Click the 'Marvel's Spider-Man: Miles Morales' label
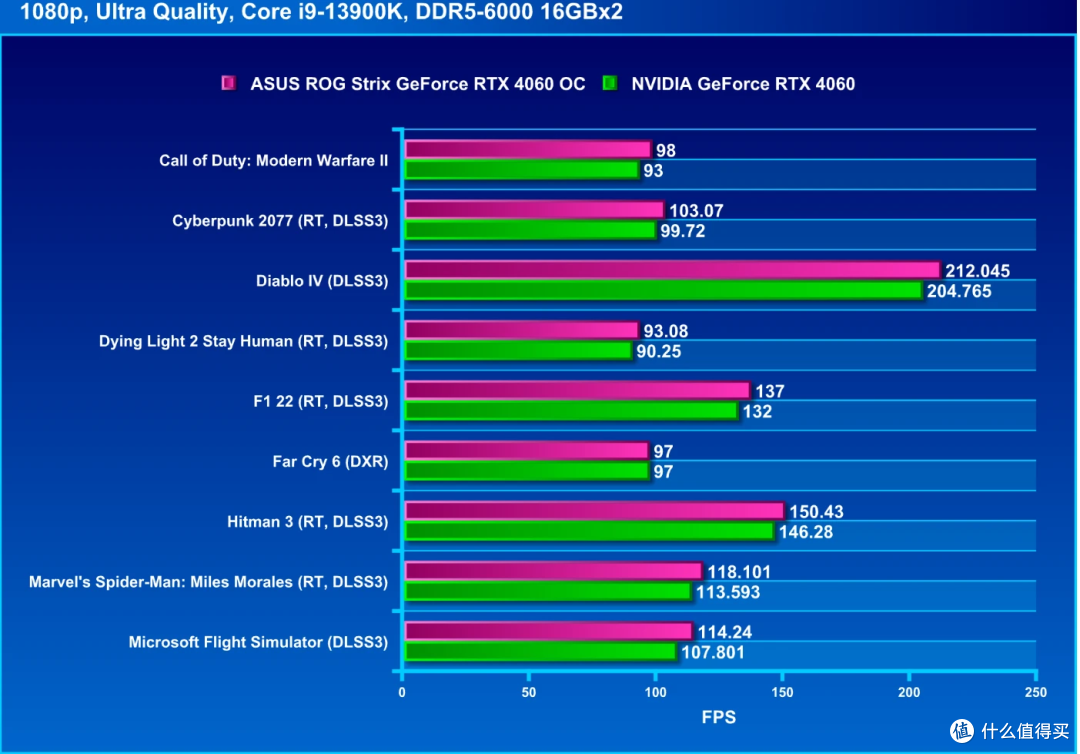The height and width of the screenshot is (754, 1080). [x=160, y=582]
